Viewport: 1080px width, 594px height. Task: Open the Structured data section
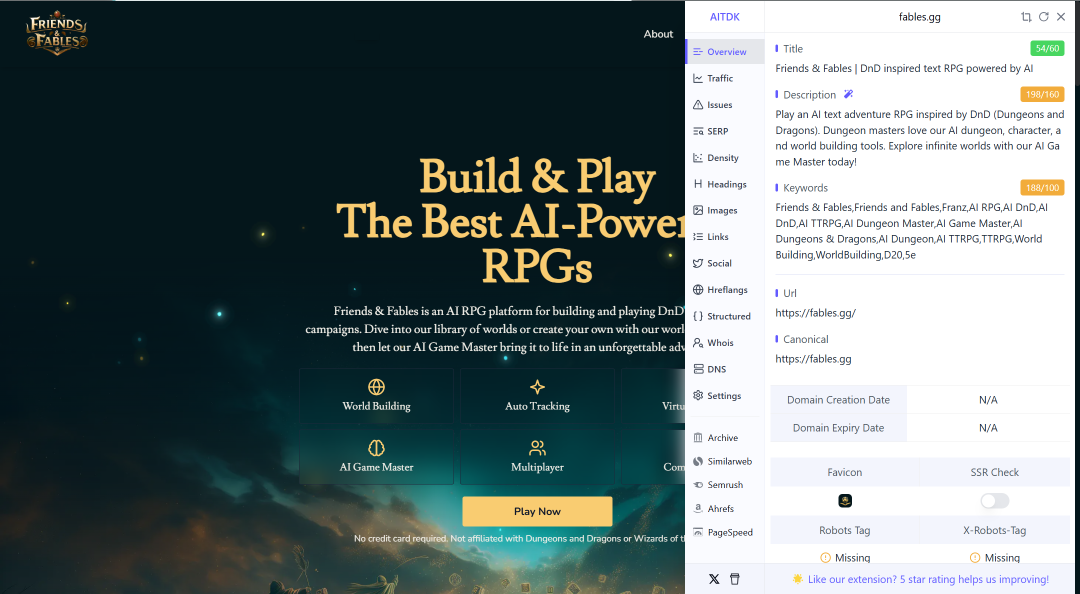click(x=725, y=316)
